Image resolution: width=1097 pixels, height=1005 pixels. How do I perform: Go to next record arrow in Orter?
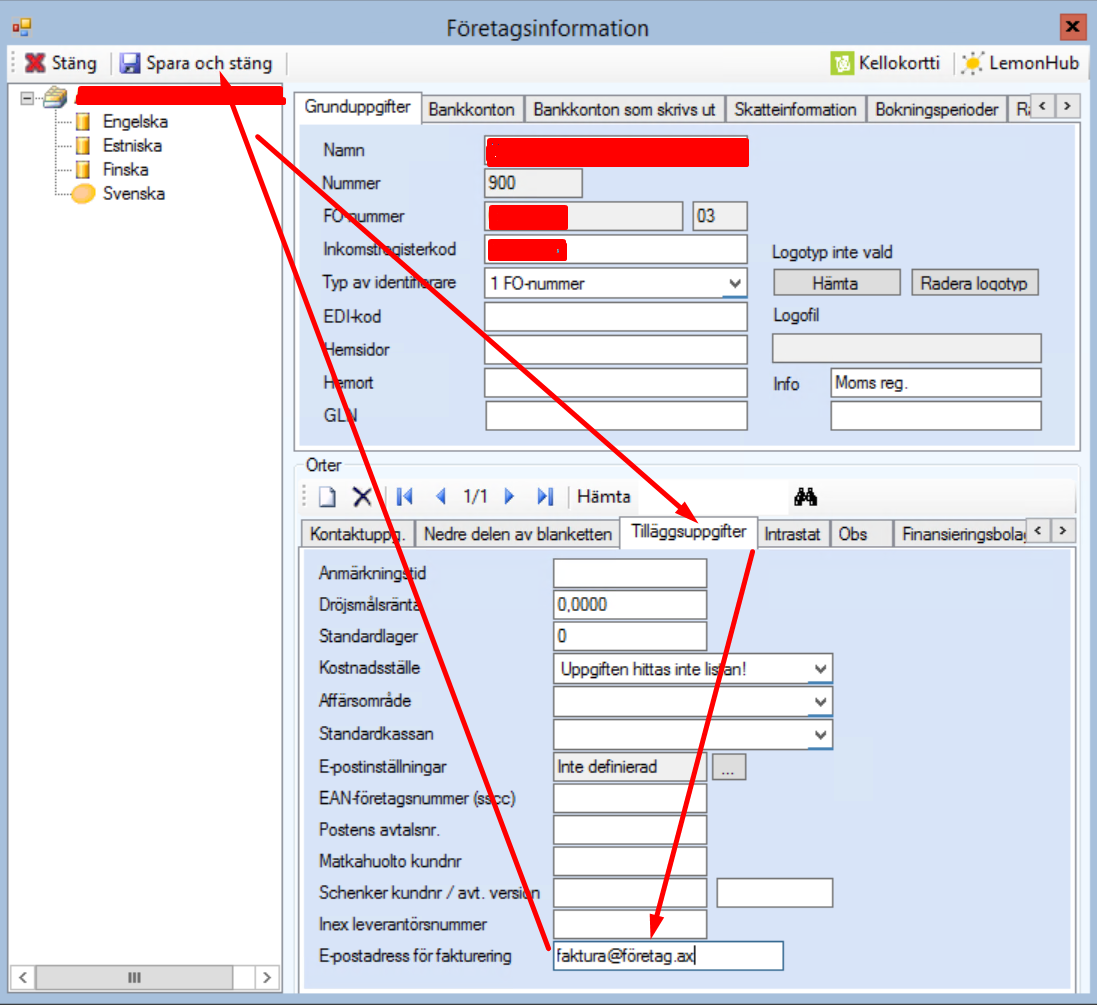[510, 497]
